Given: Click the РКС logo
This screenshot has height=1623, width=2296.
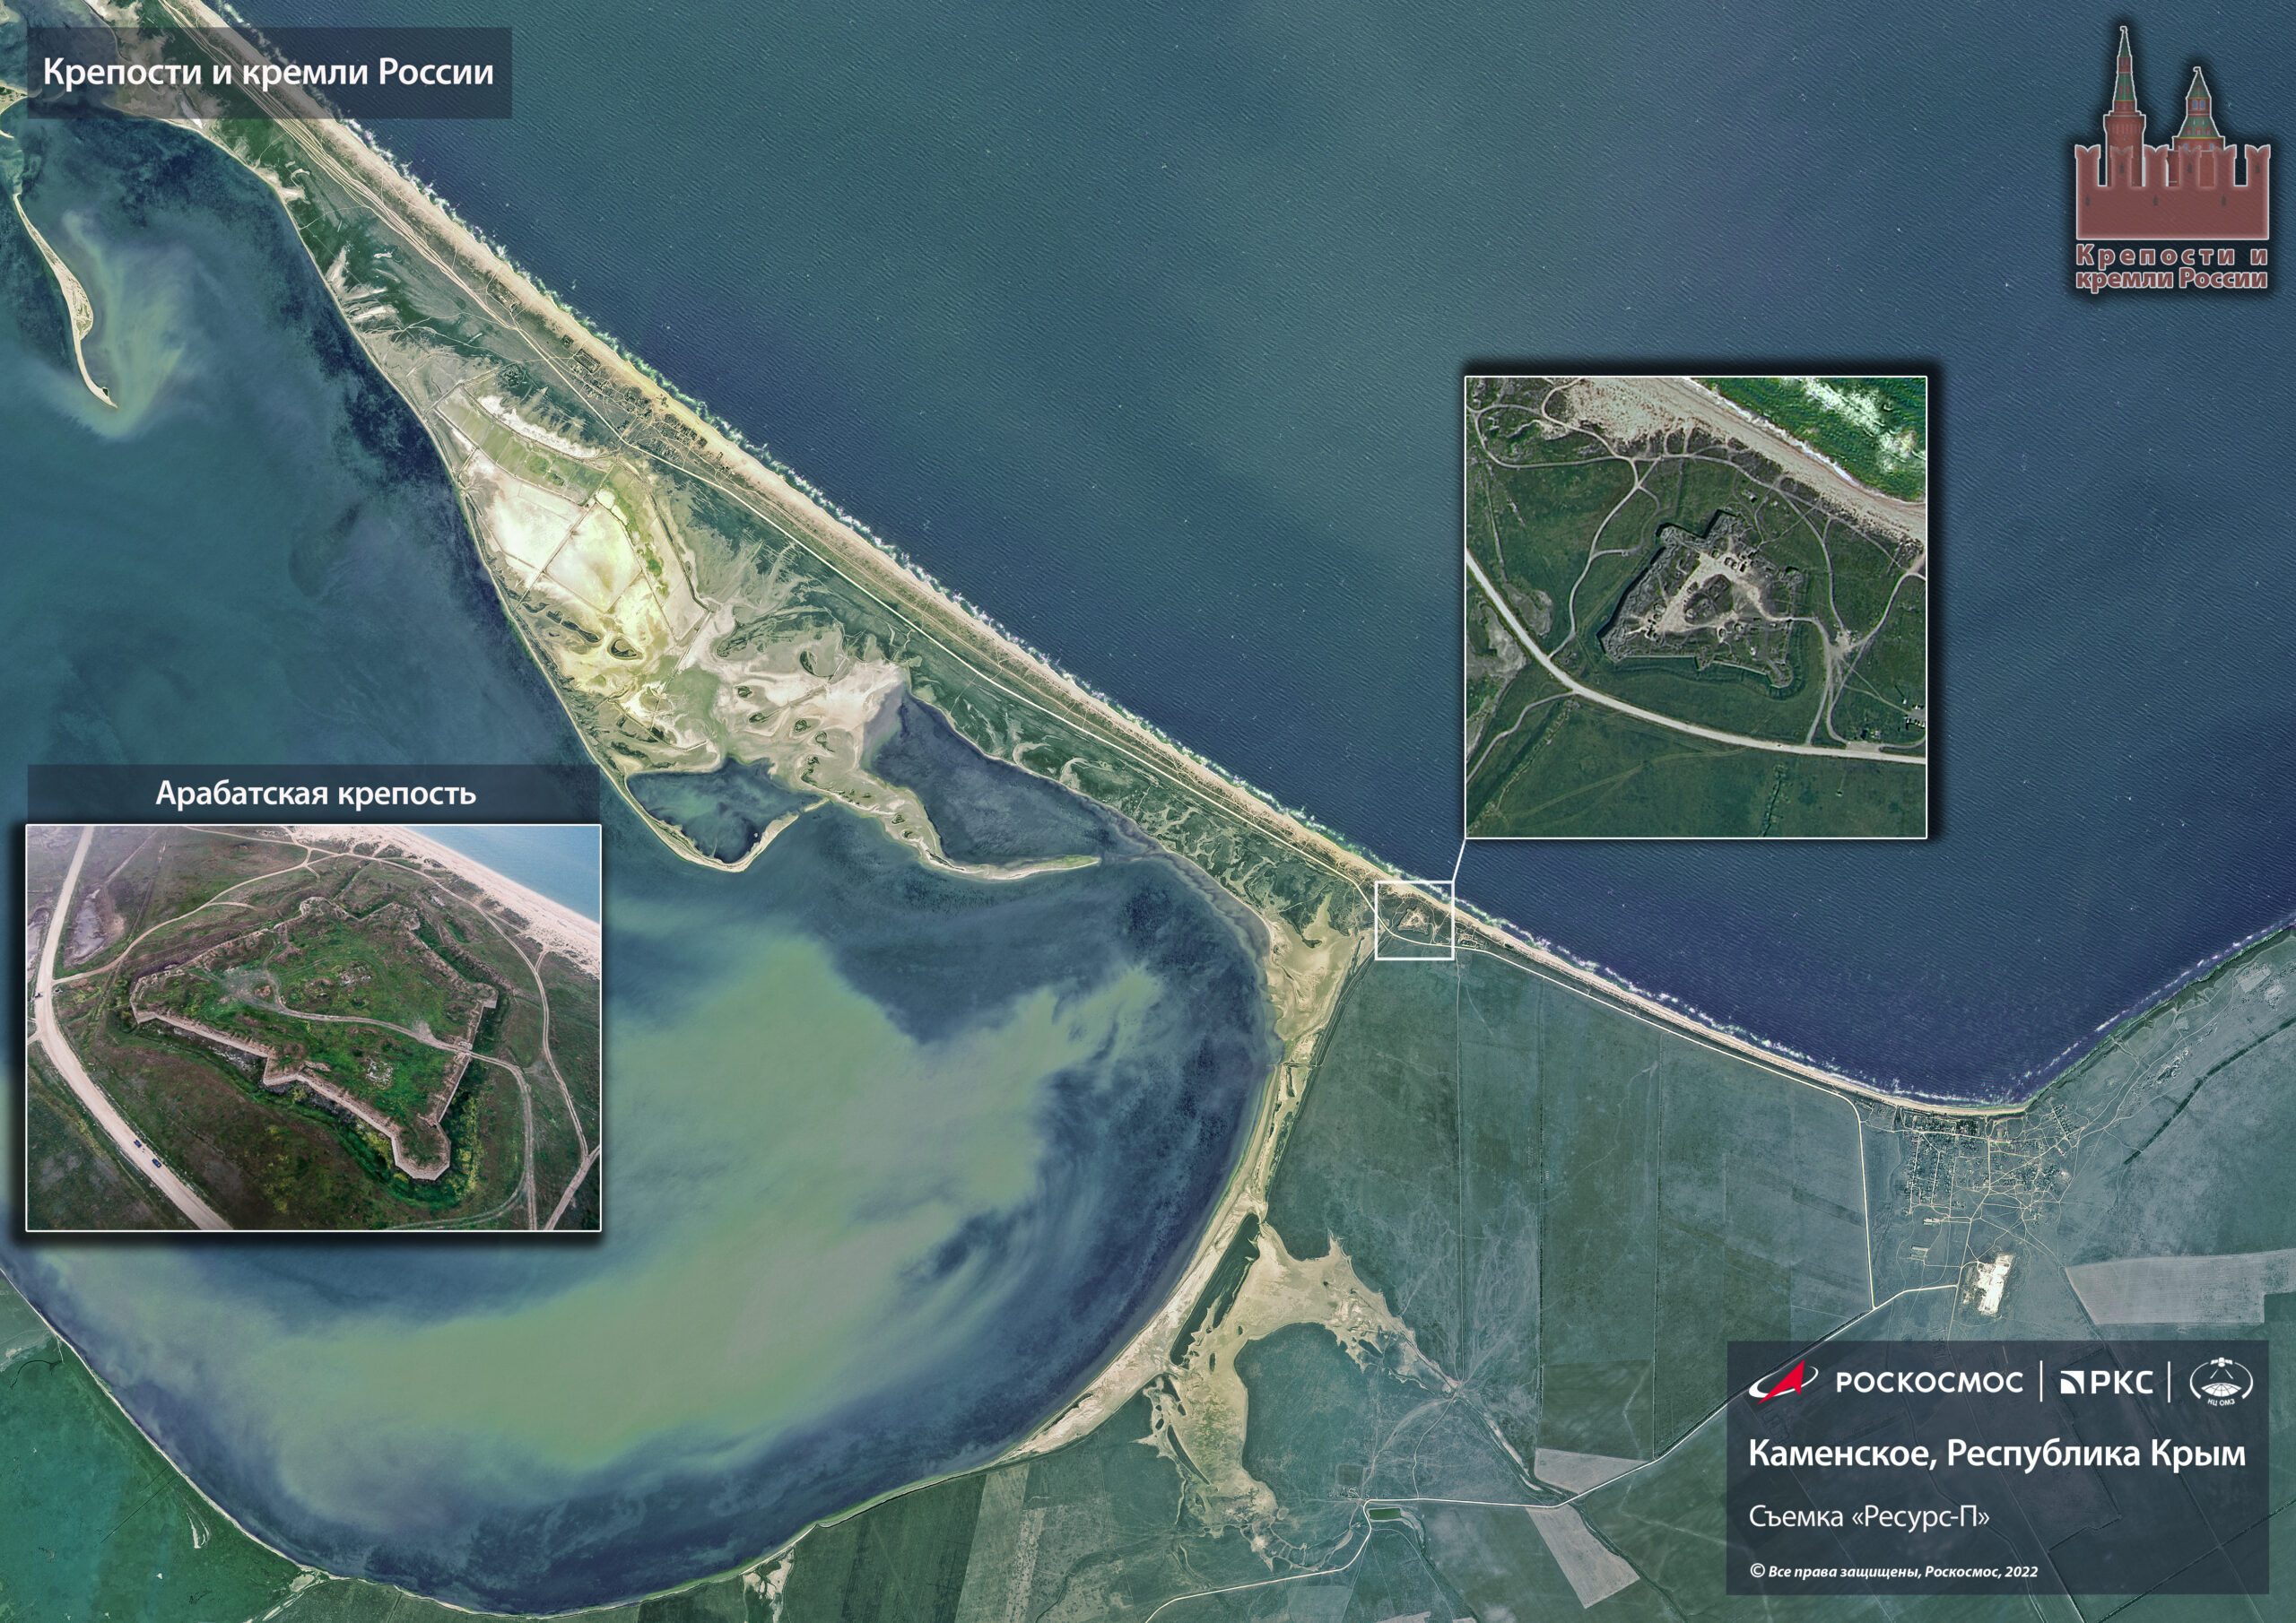Looking at the screenshot, I should coord(2107,1382).
